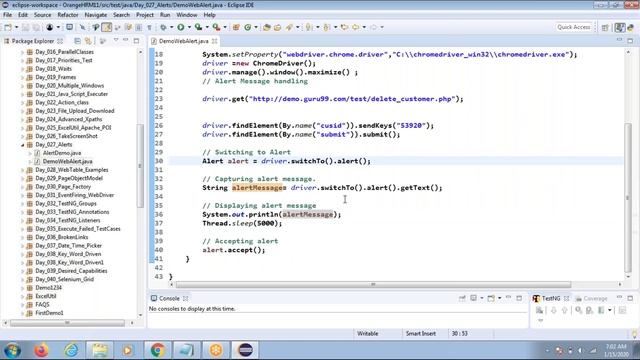Click Package Explorer vertical scrollbar
Image resolution: width=640 pixels, height=360 pixels.
140,165
